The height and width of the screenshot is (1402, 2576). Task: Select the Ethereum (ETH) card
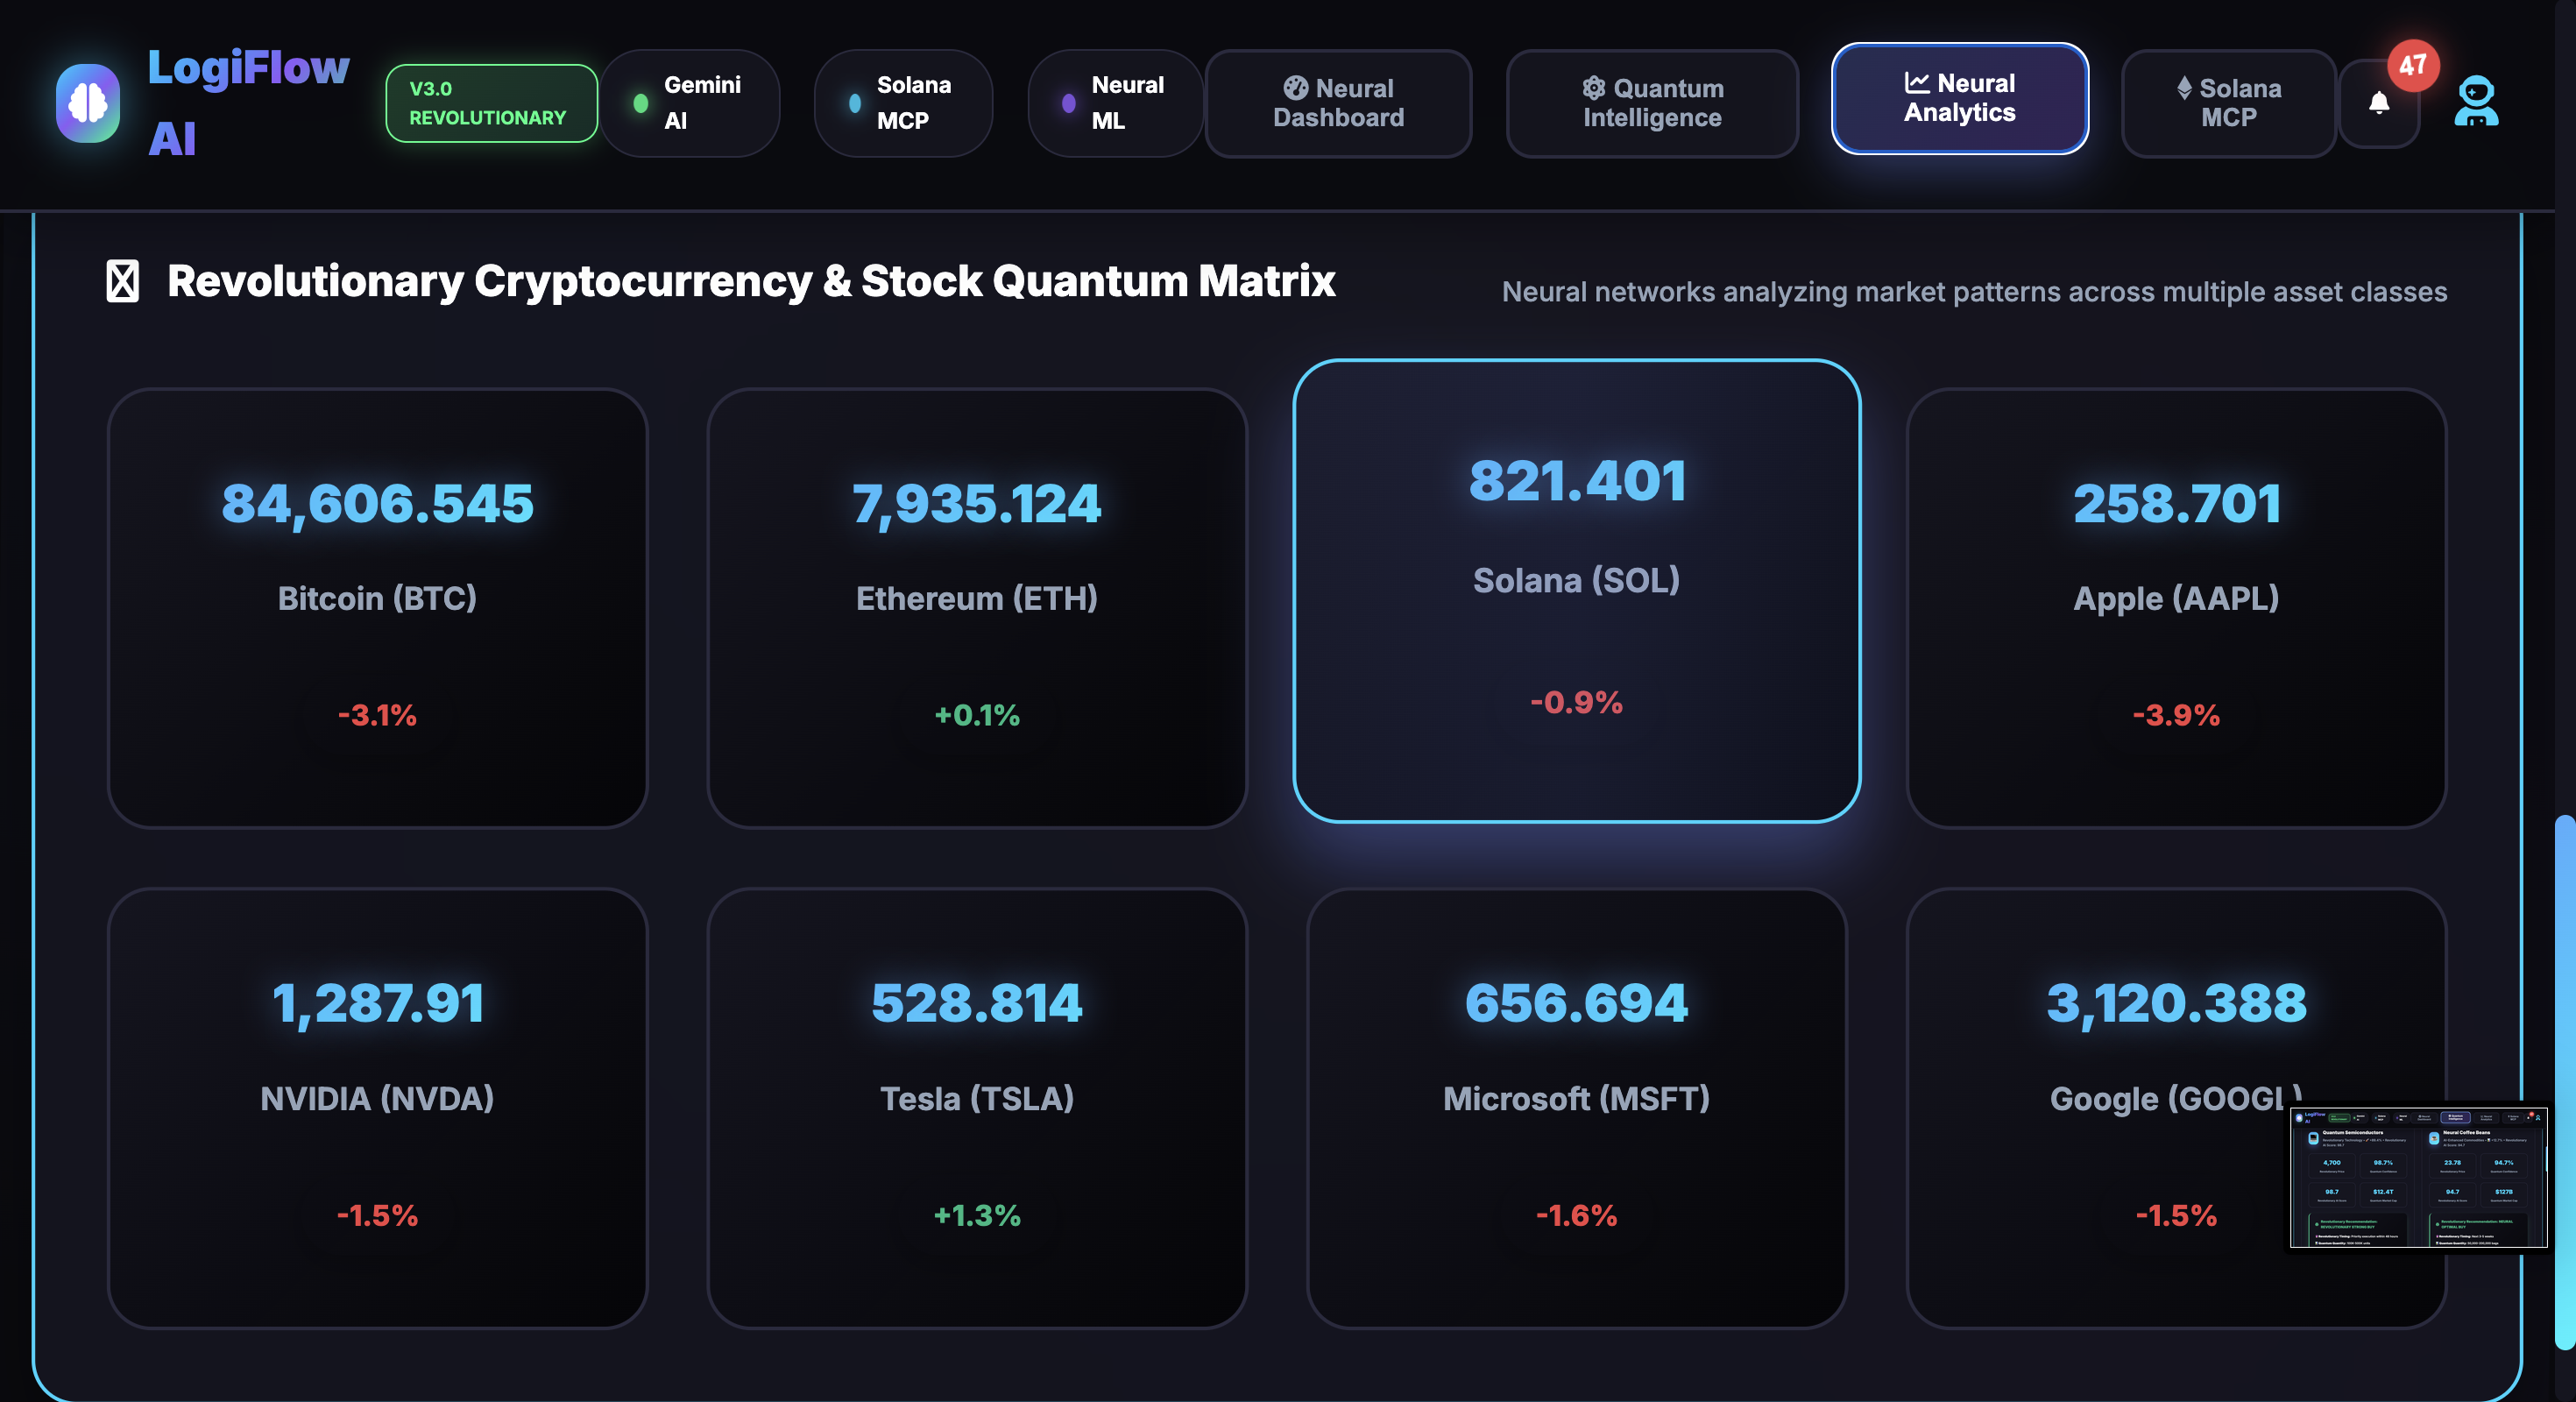[977, 608]
